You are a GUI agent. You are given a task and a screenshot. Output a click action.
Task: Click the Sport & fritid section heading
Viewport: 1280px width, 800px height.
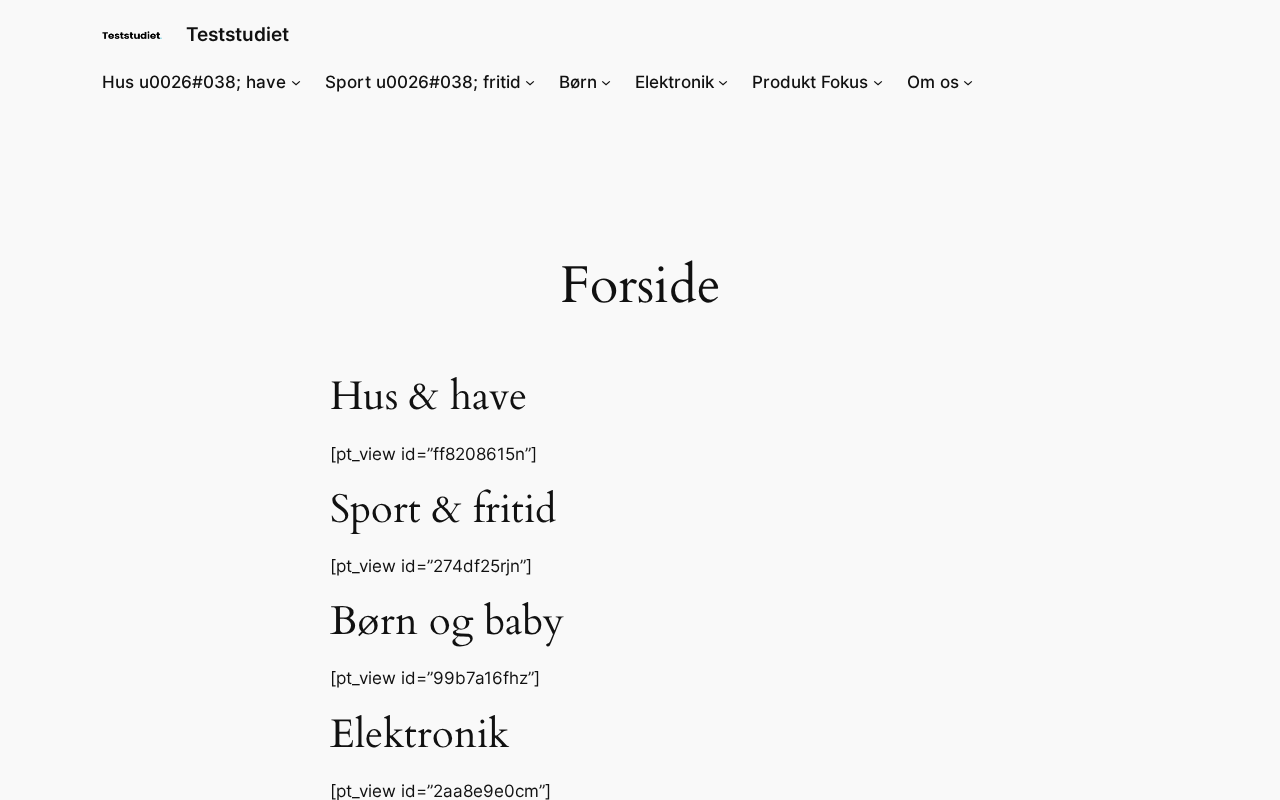click(x=443, y=510)
